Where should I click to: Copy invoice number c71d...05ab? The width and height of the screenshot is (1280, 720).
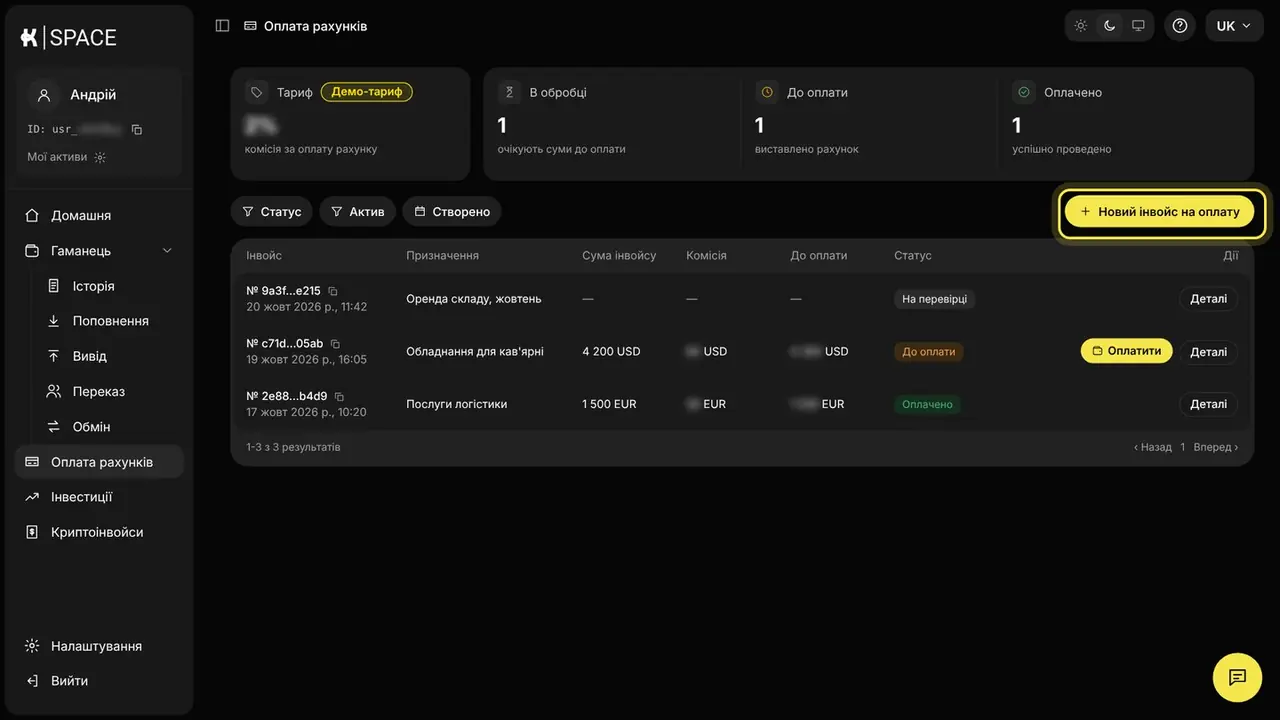[336, 344]
